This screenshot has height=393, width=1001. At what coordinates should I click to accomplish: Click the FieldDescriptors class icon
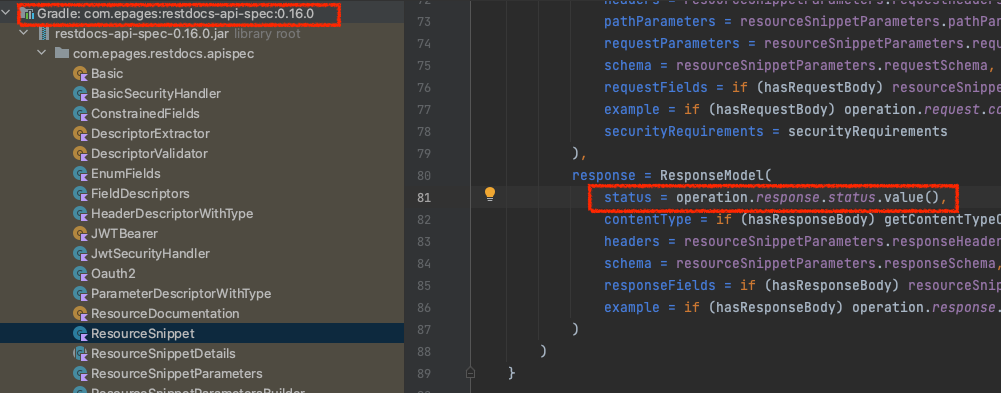80,193
